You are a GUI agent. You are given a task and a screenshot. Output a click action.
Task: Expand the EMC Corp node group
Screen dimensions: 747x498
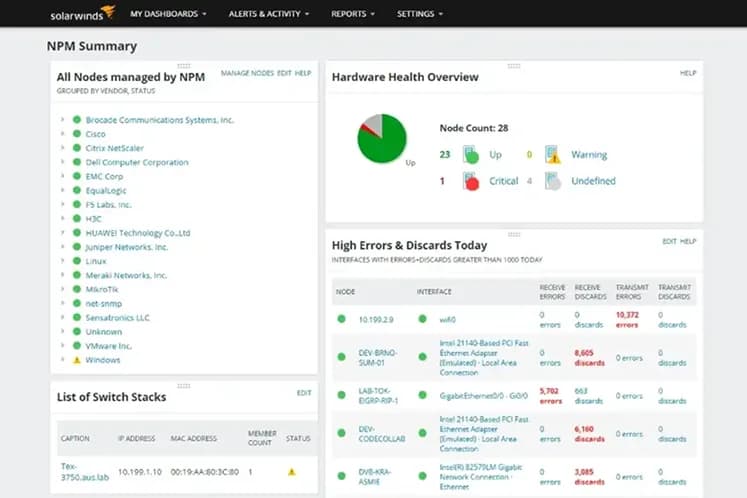click(62, 176)
